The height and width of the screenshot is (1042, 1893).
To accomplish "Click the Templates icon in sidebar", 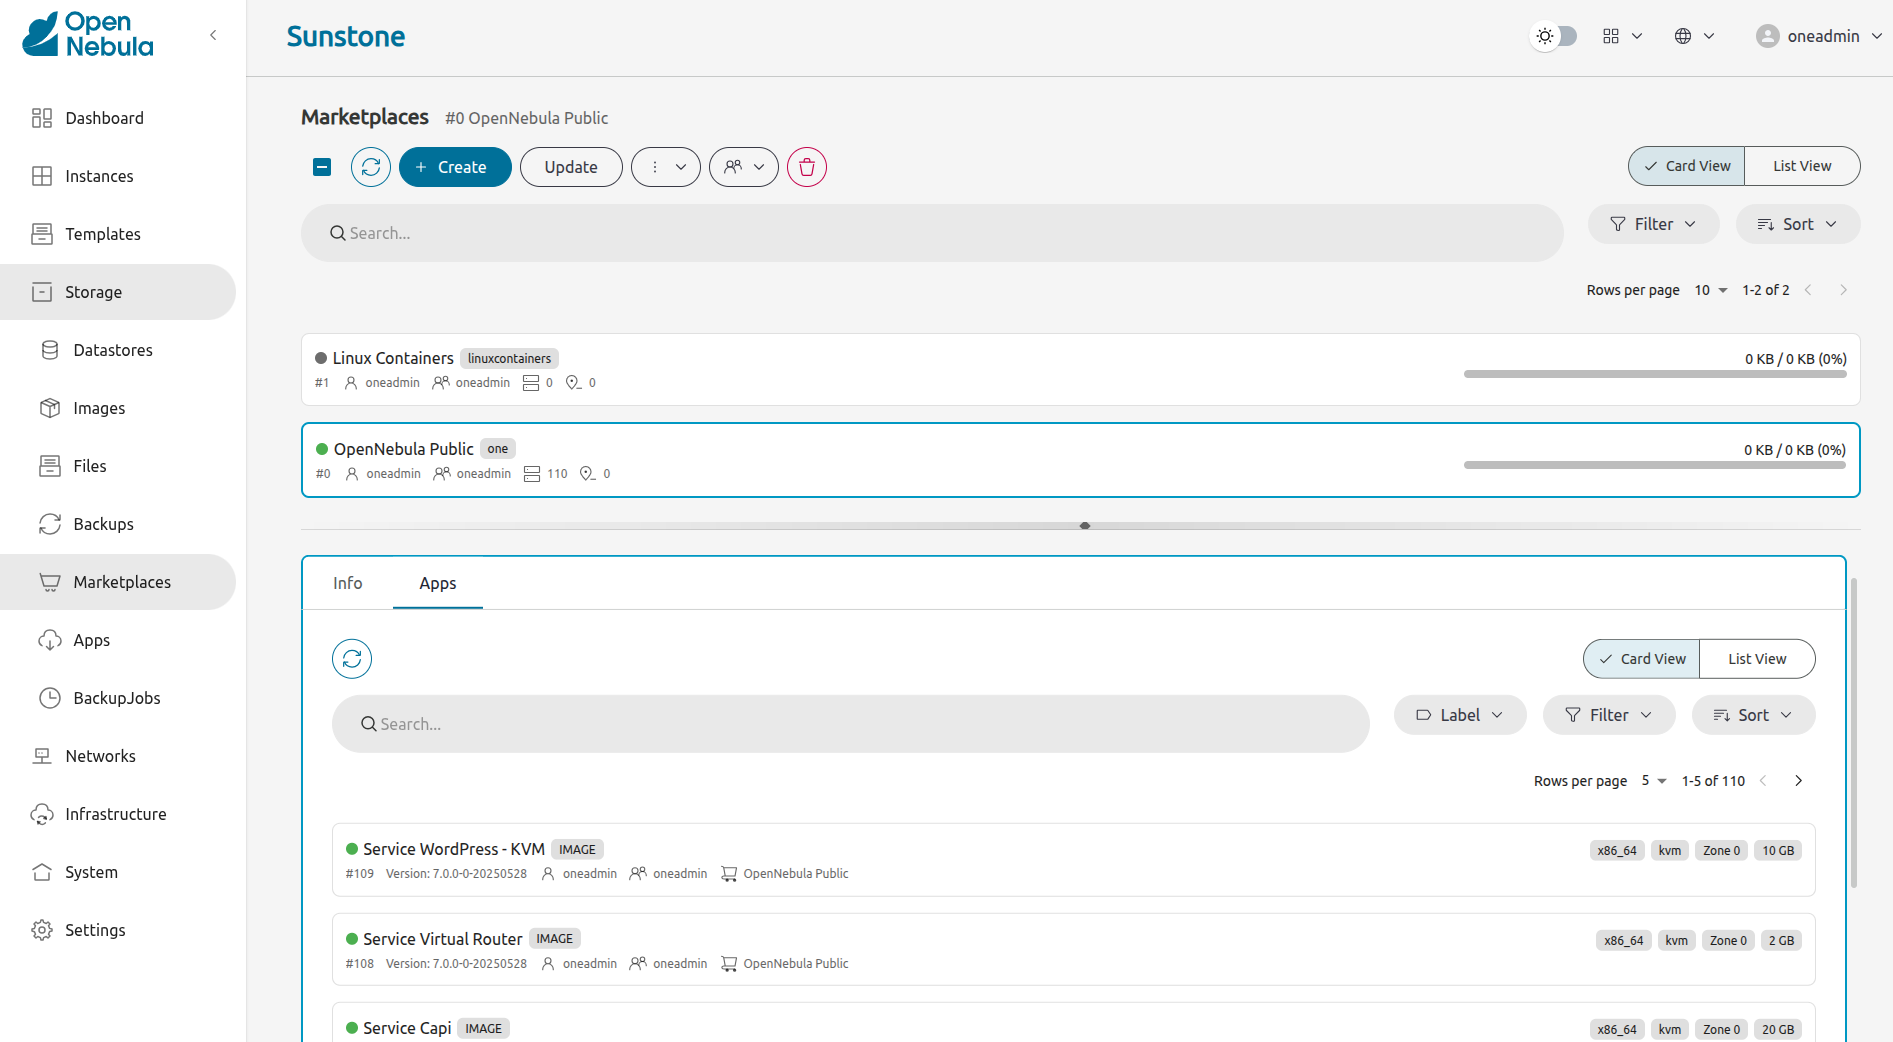I will tap(42, 234).
